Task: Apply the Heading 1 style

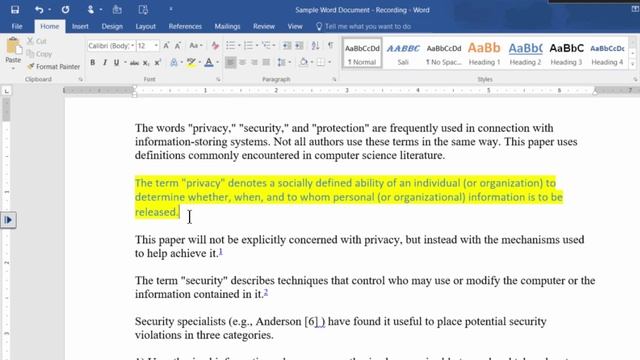Action: click(484, 53)
